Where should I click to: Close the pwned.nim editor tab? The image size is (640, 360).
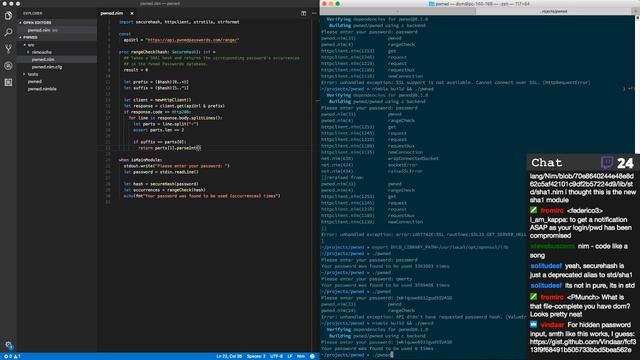point(132,13)
